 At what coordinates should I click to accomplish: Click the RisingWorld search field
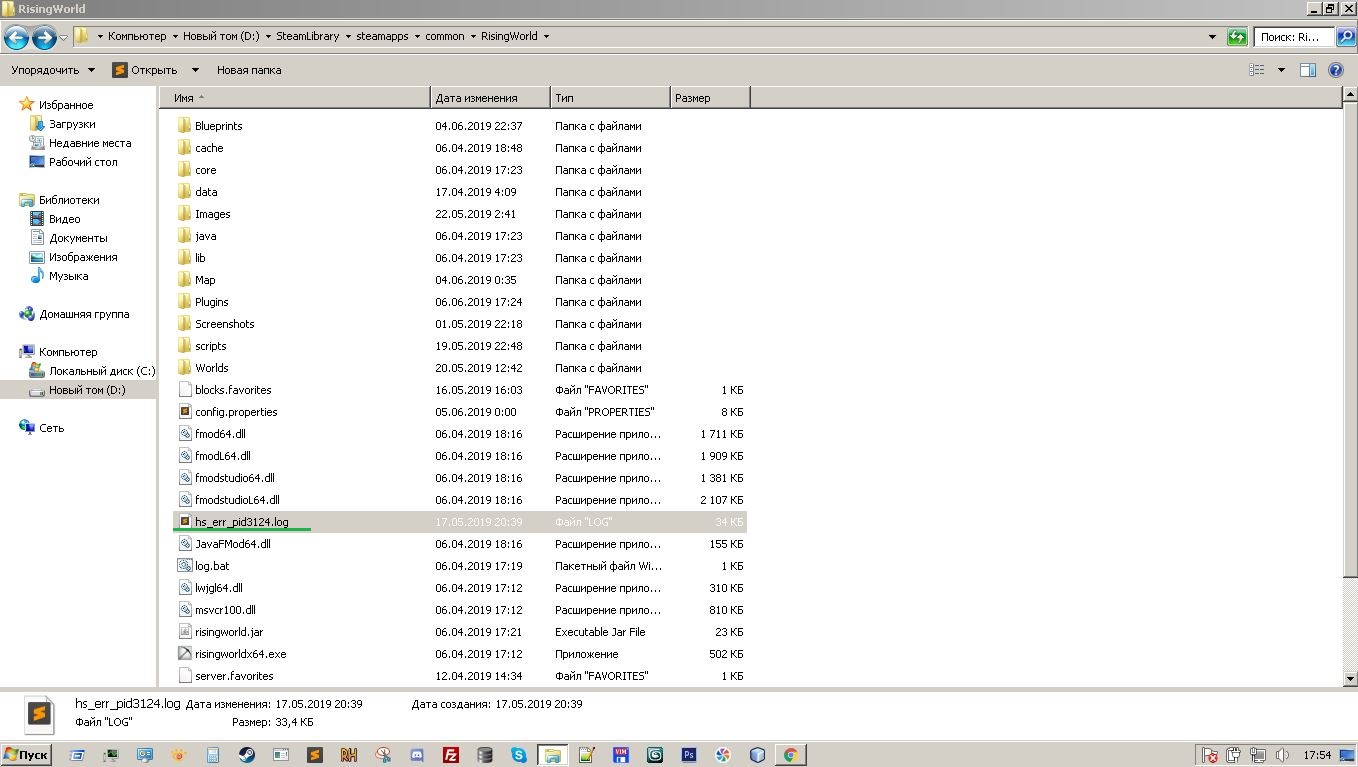(x=1294, y=36)
